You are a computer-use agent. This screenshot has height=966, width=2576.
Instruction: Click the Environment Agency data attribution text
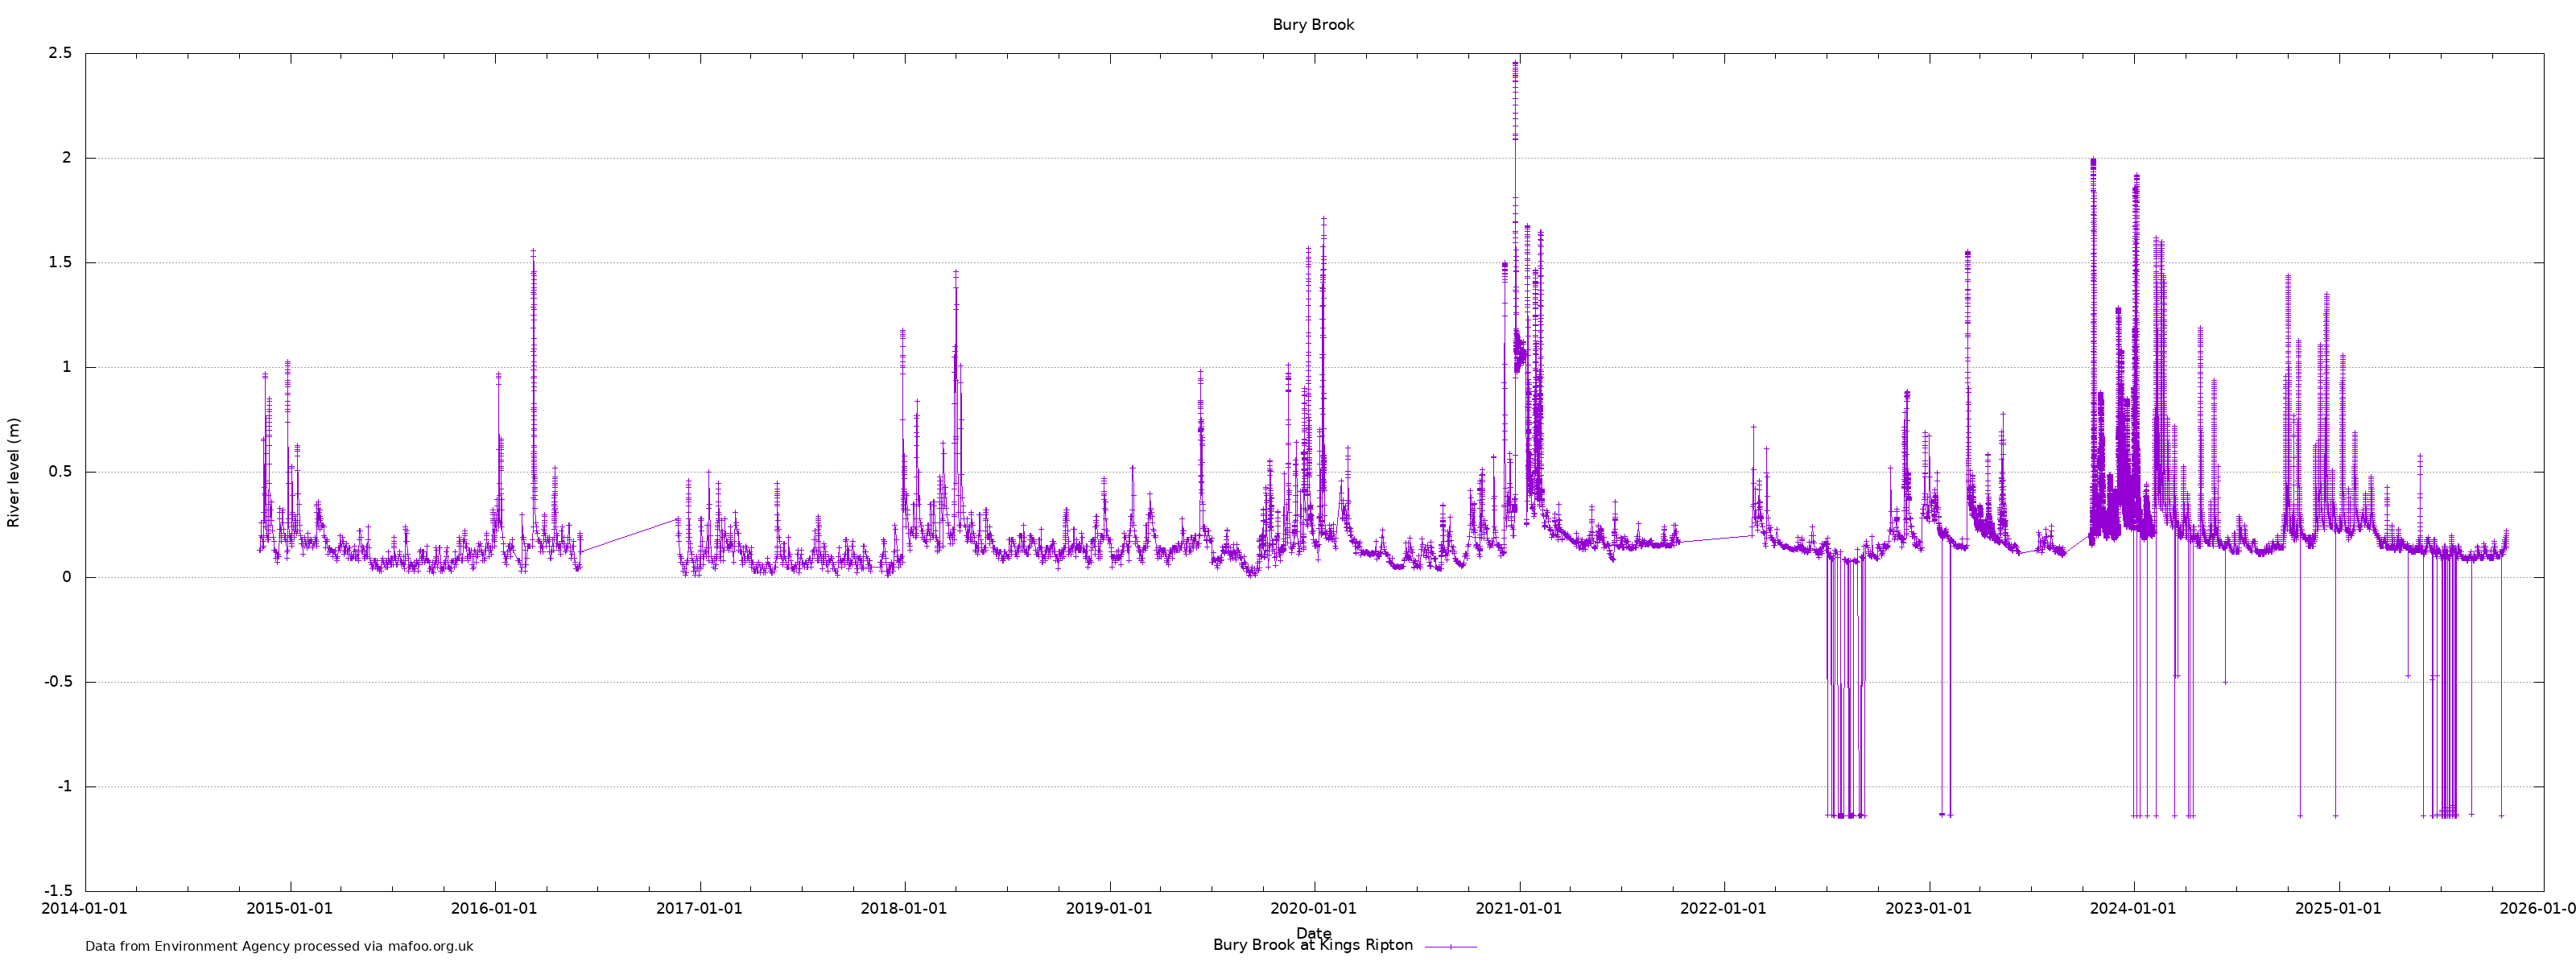tap(279, 946)
